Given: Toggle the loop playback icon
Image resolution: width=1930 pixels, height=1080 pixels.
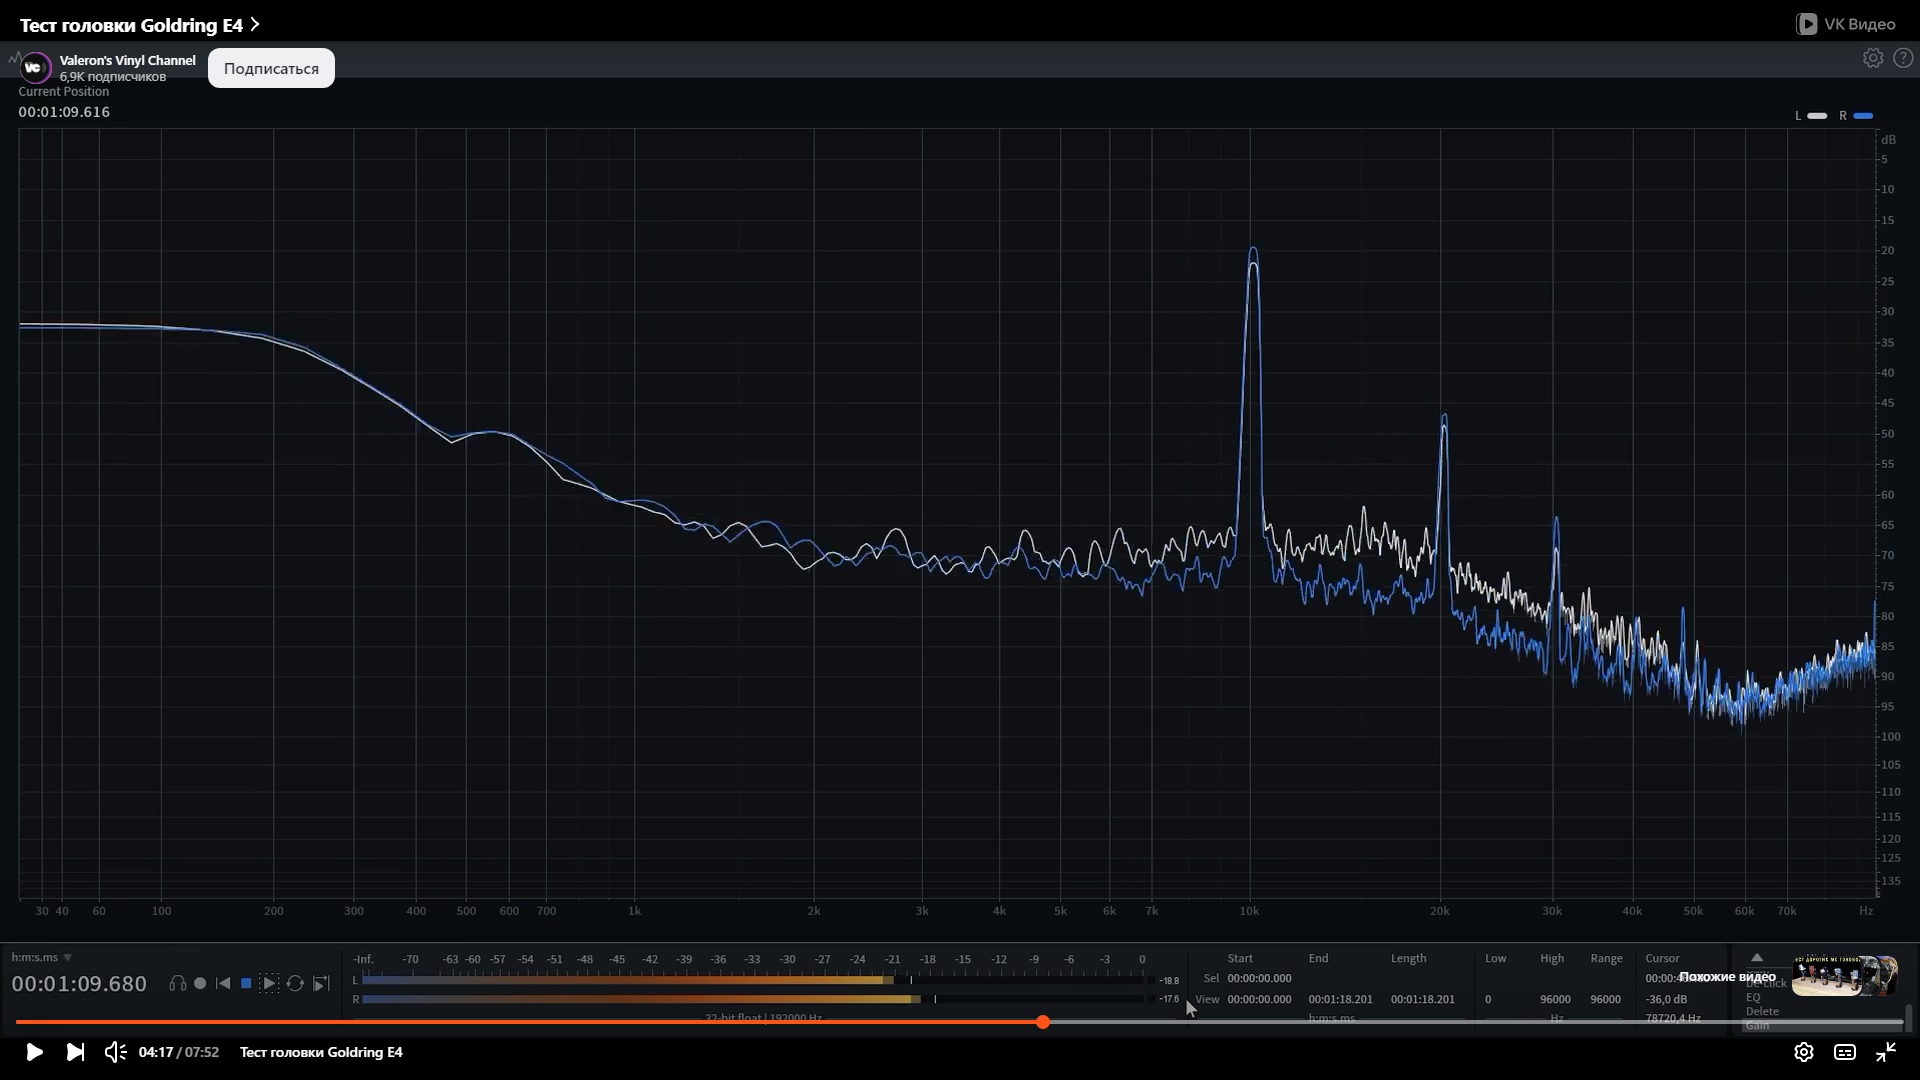Looking at the screenshot, I should [295, 984].
